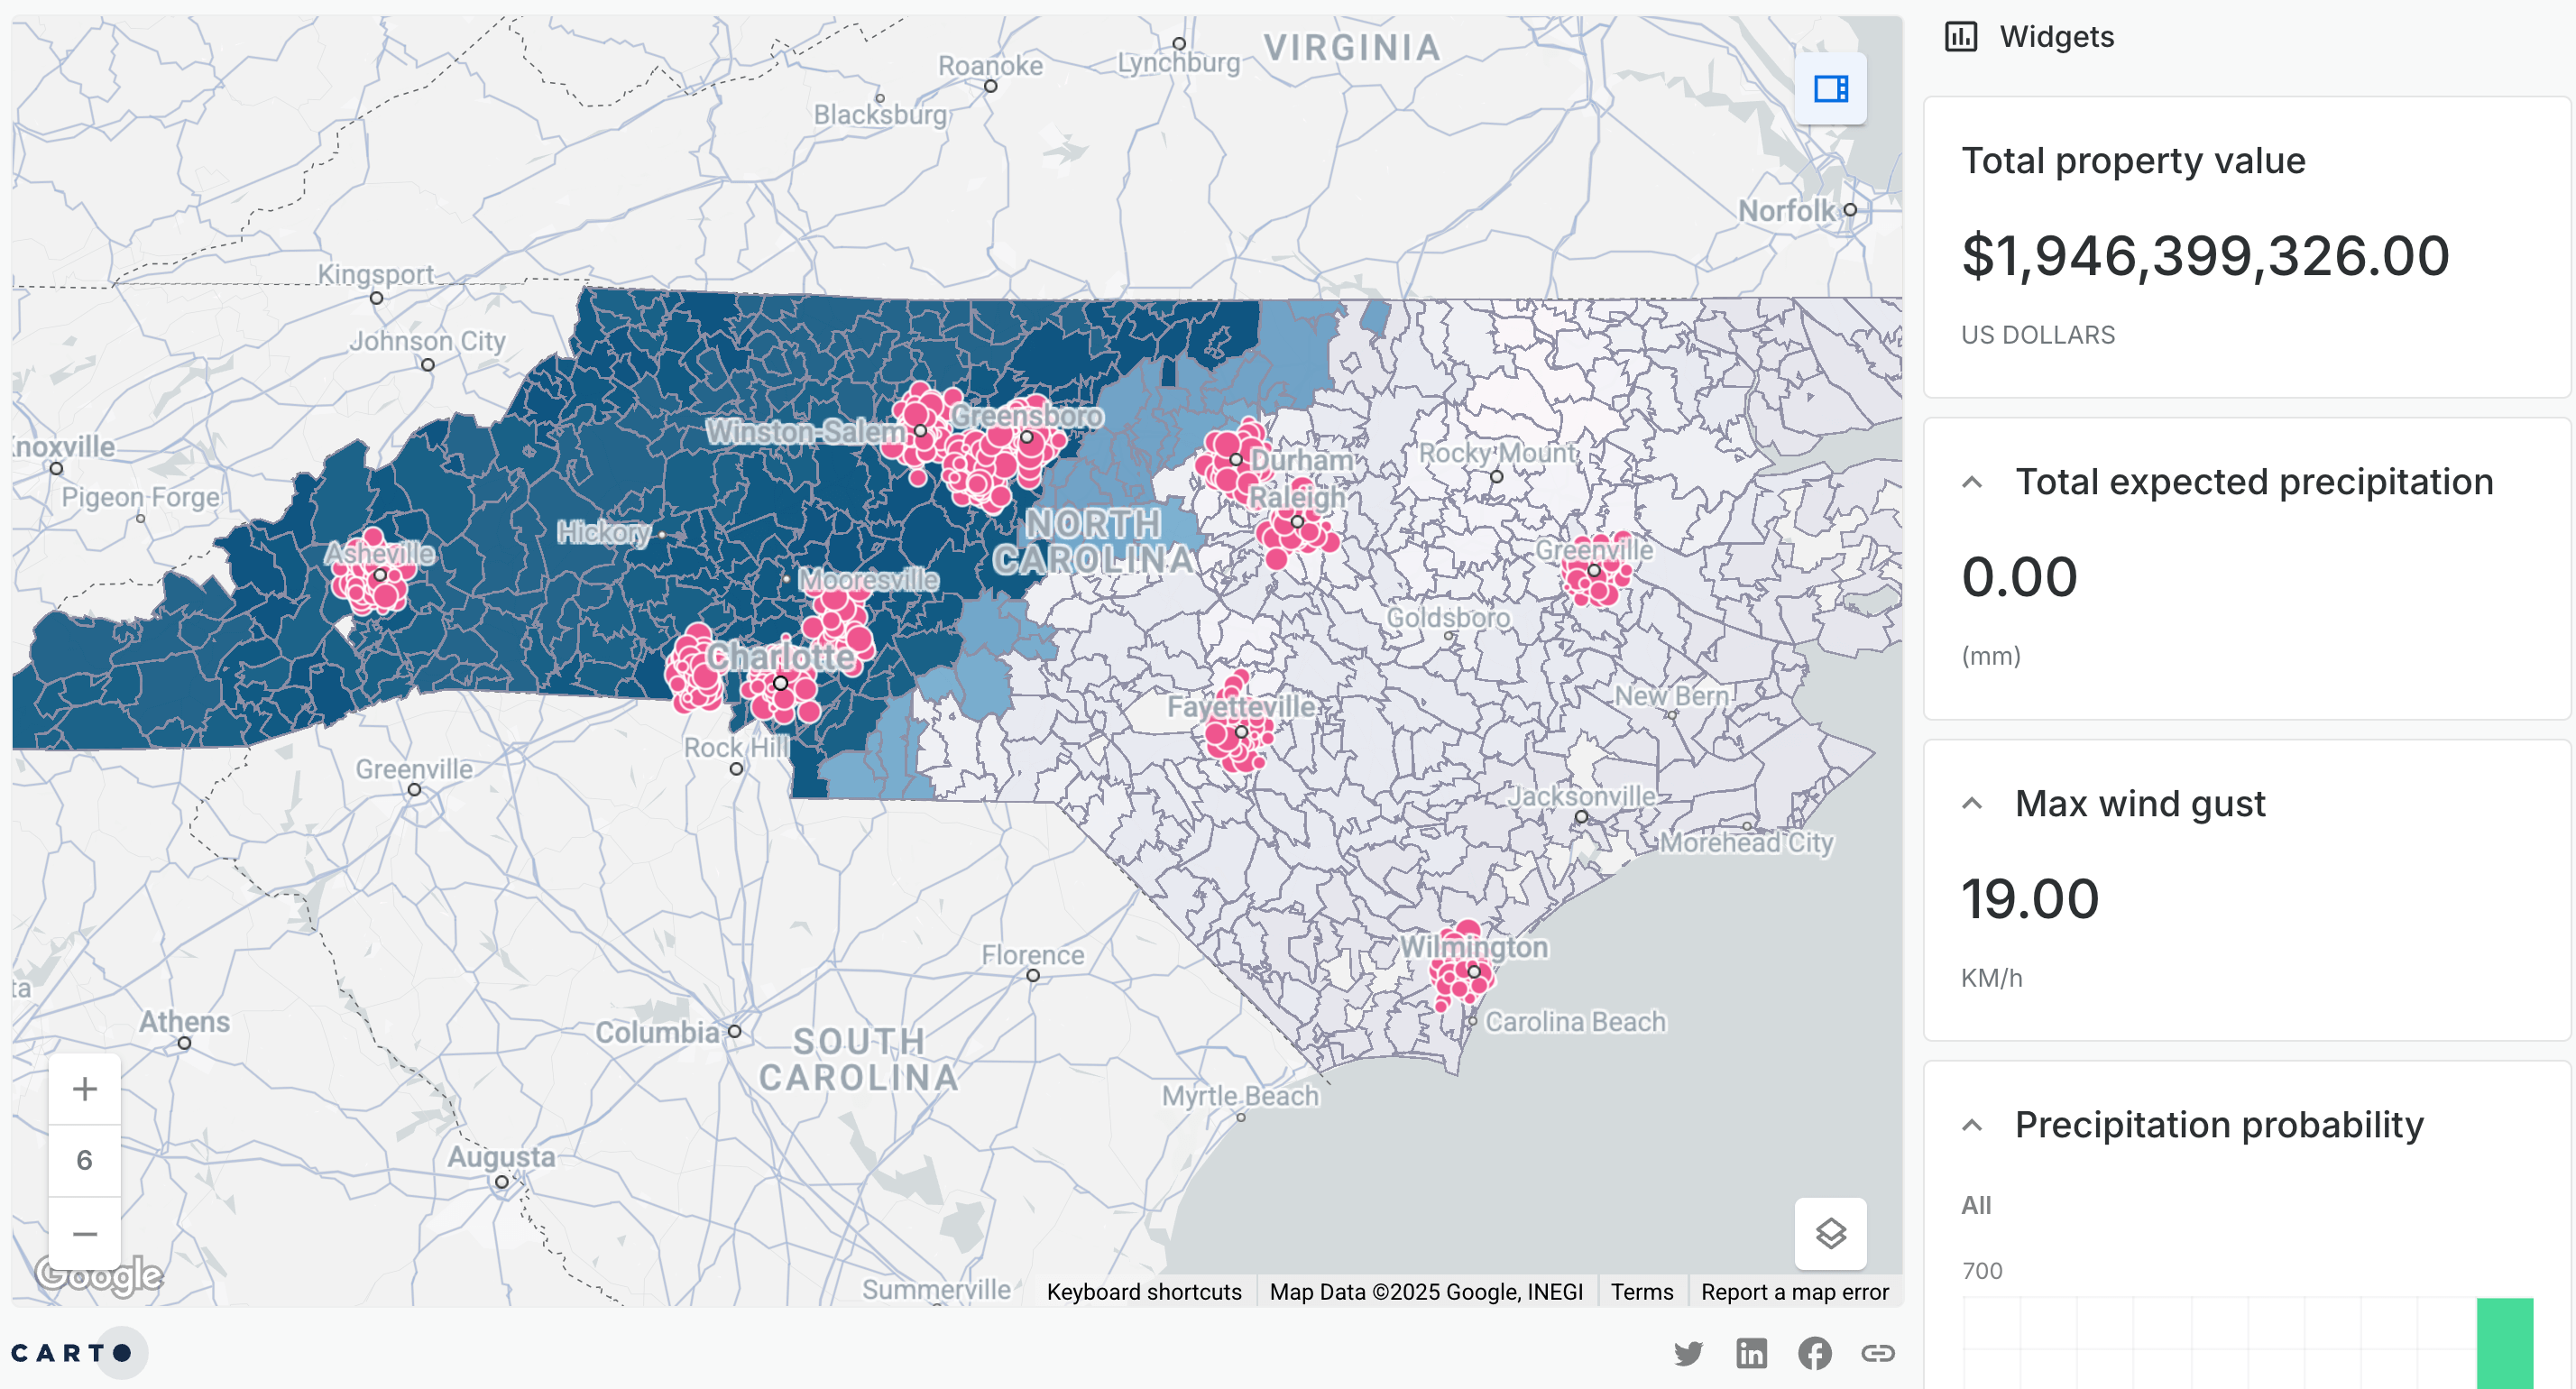Select the green histogram bar
Screen dimensions: 2576x1389
[x=2504, y=1342]
